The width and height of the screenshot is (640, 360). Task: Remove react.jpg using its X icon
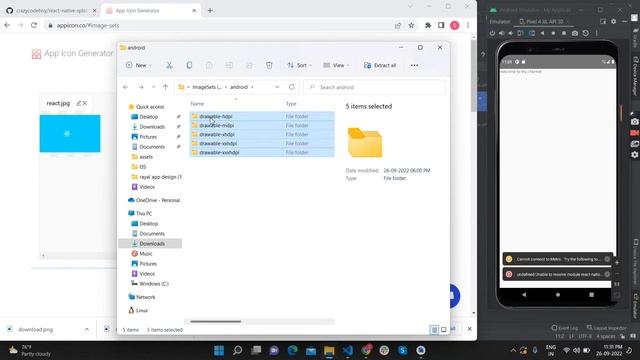85,103
